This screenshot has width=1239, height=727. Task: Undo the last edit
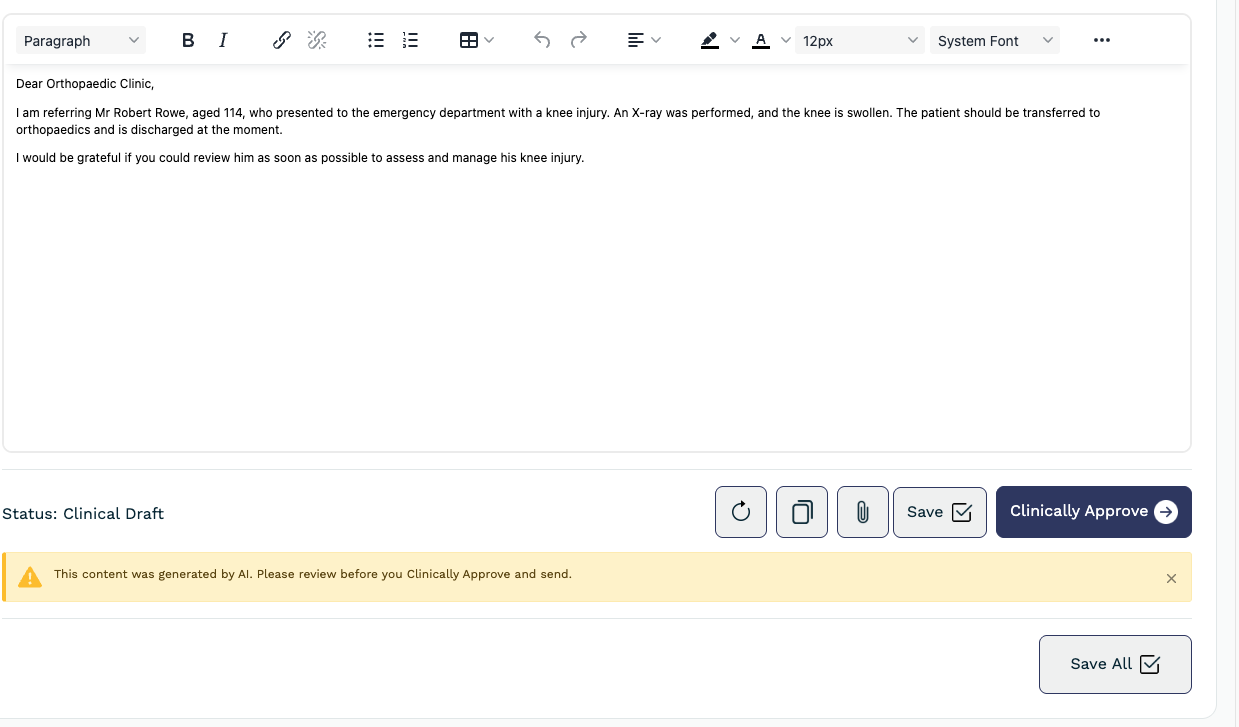(542, 41)
